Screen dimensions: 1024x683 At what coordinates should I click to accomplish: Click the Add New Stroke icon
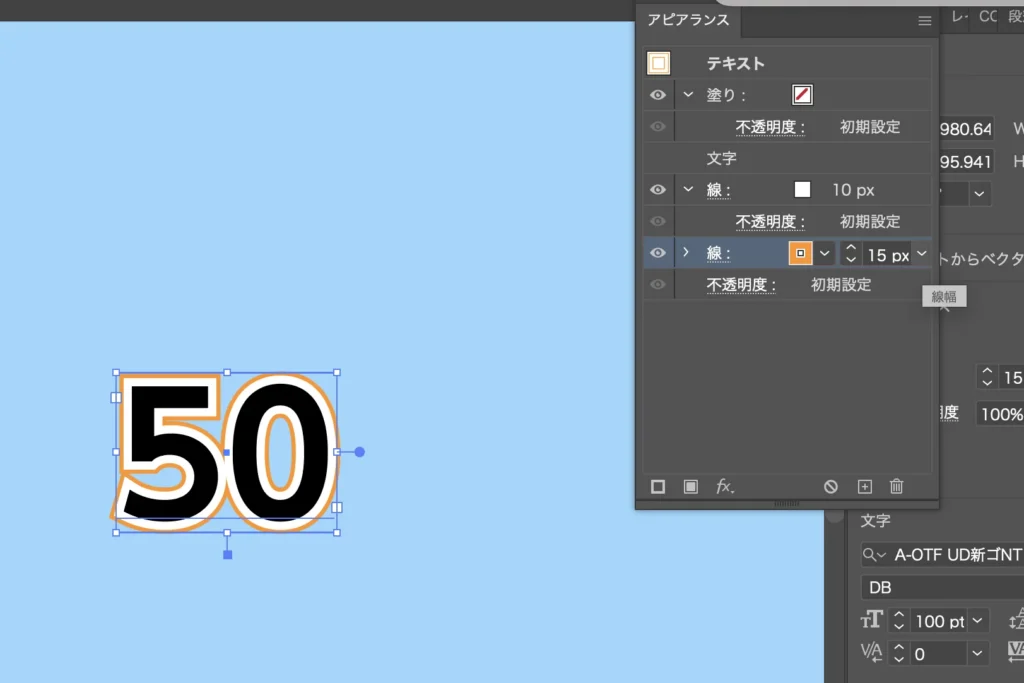[658, 487]
